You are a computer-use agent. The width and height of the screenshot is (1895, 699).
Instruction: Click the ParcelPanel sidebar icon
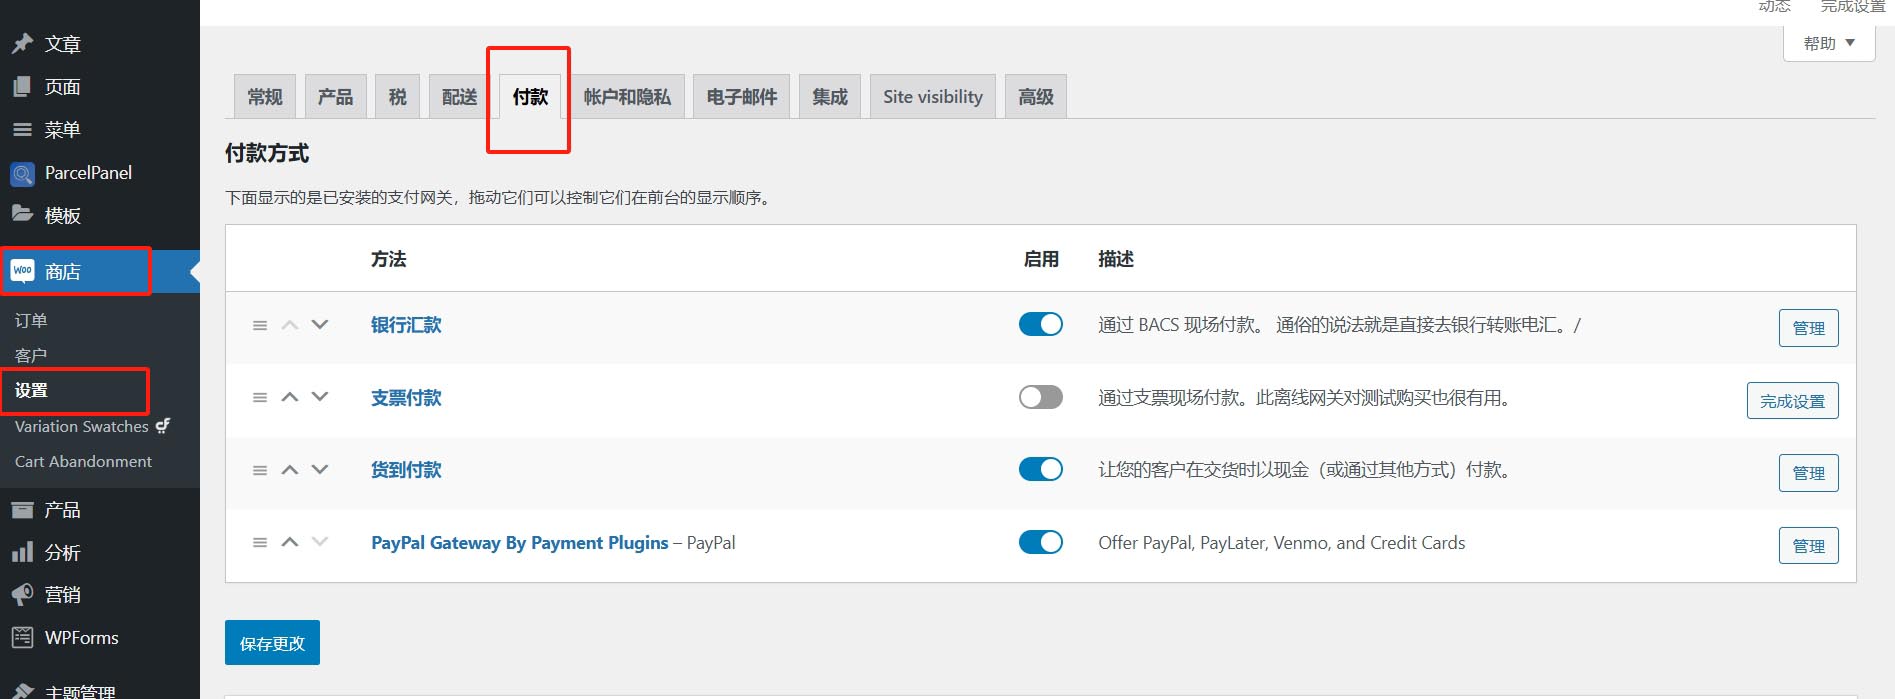click(x=22, y=174)
